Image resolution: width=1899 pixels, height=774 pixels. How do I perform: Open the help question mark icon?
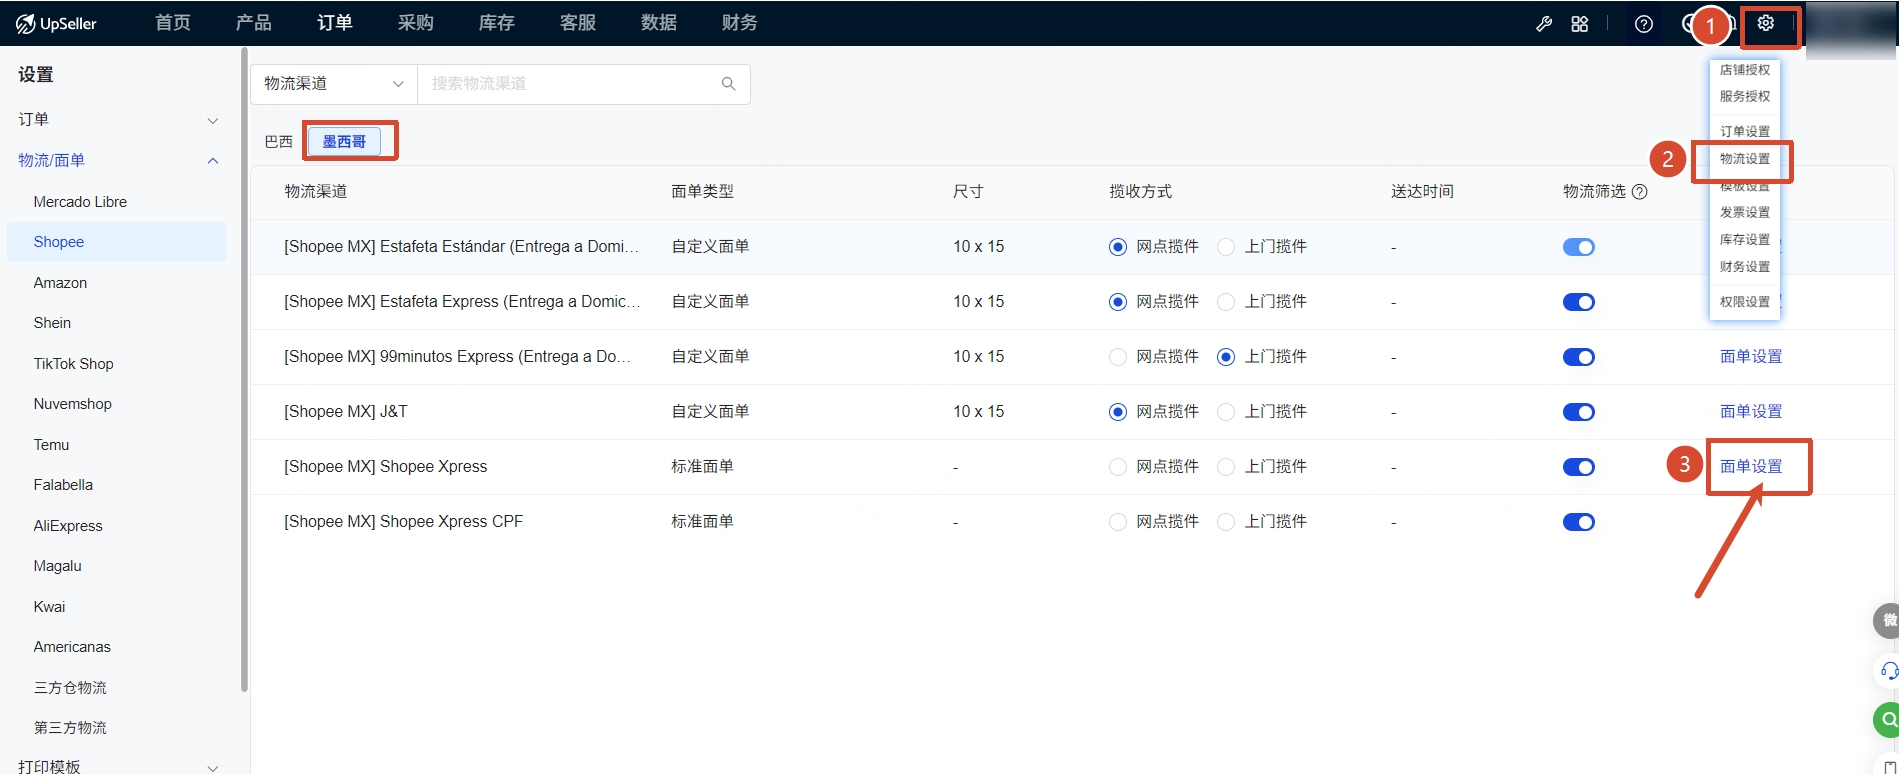coord(1644,24)
